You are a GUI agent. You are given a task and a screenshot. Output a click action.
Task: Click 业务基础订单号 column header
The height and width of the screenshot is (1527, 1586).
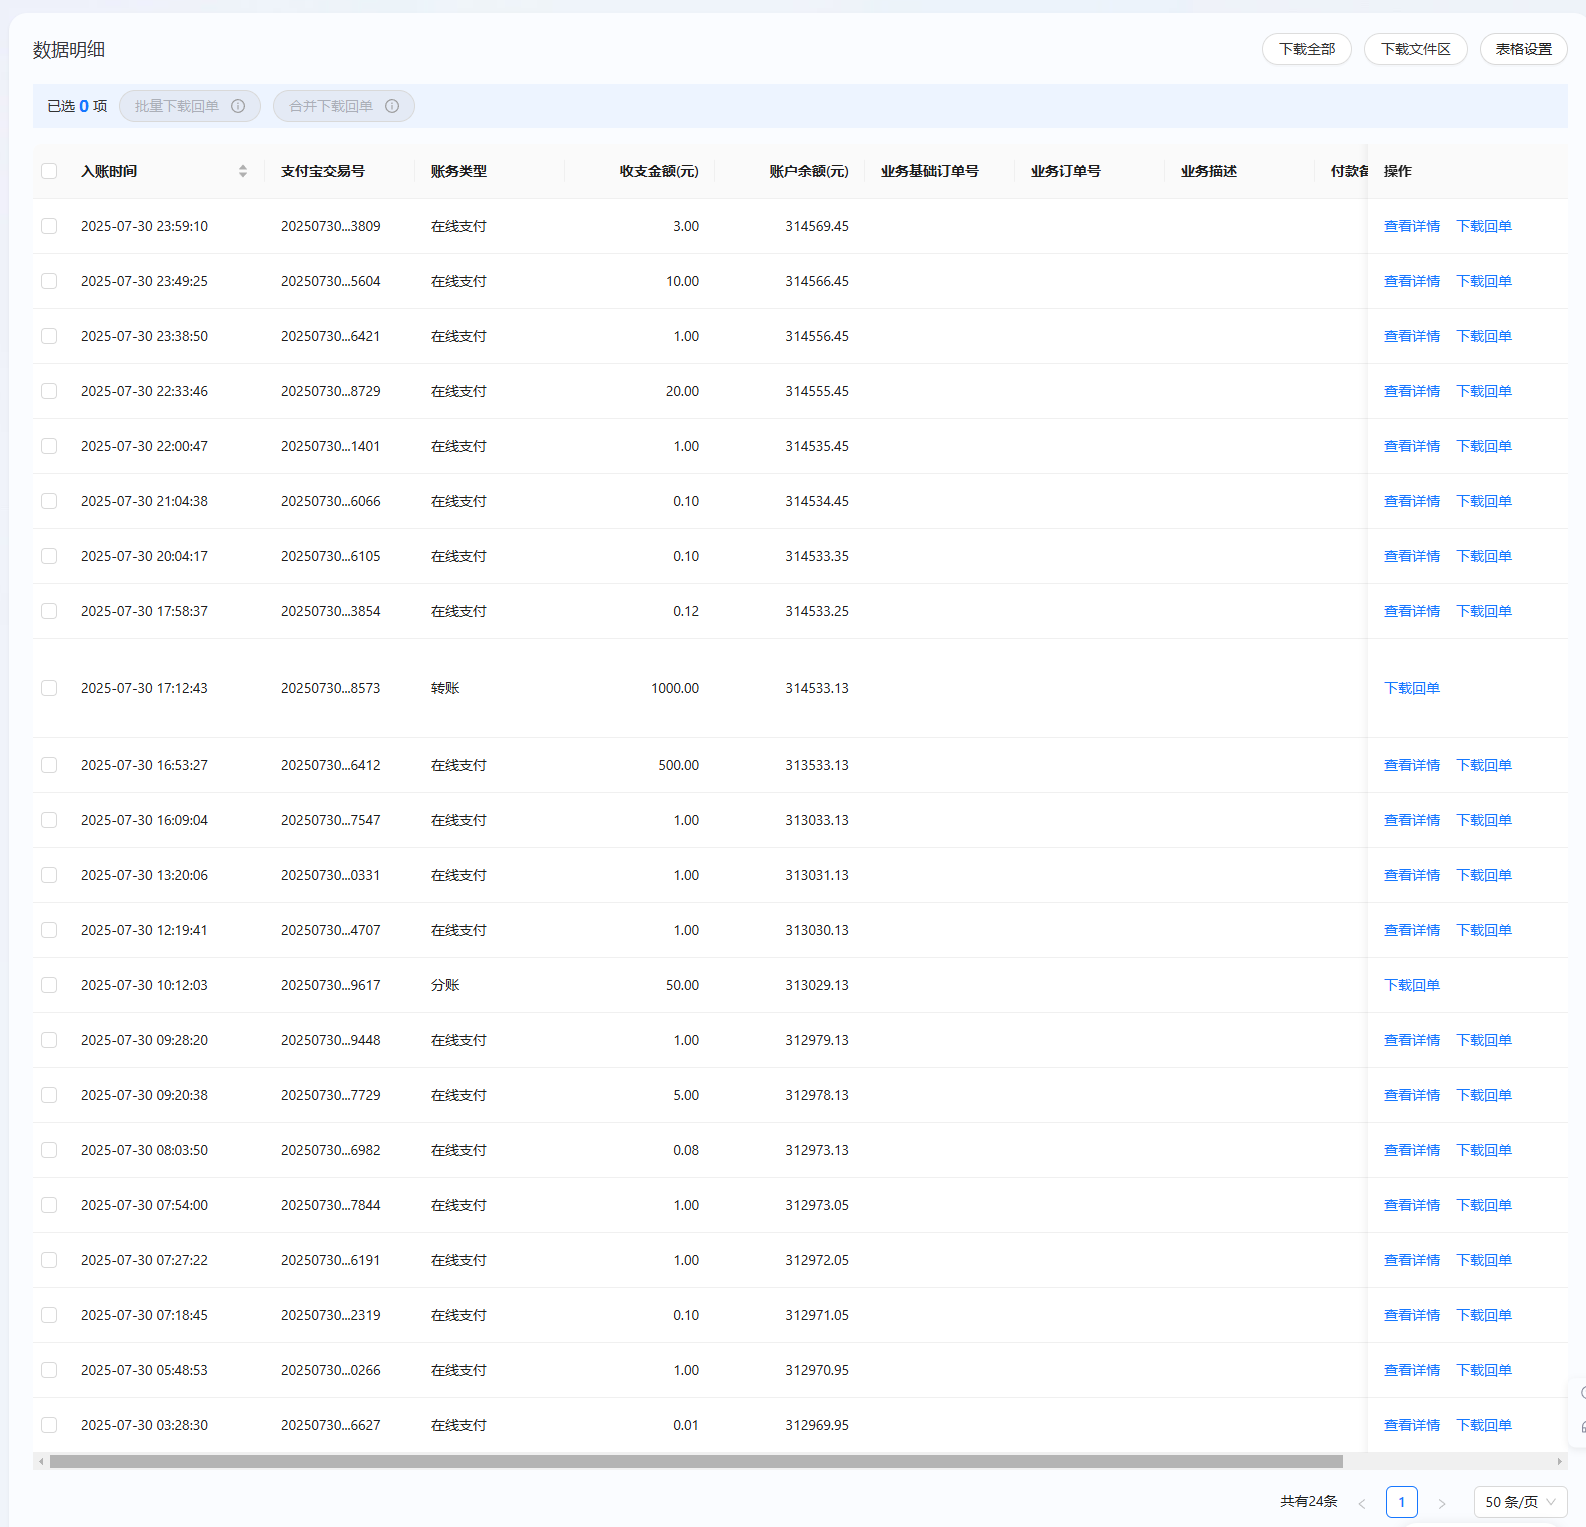[x=930, y=171]
